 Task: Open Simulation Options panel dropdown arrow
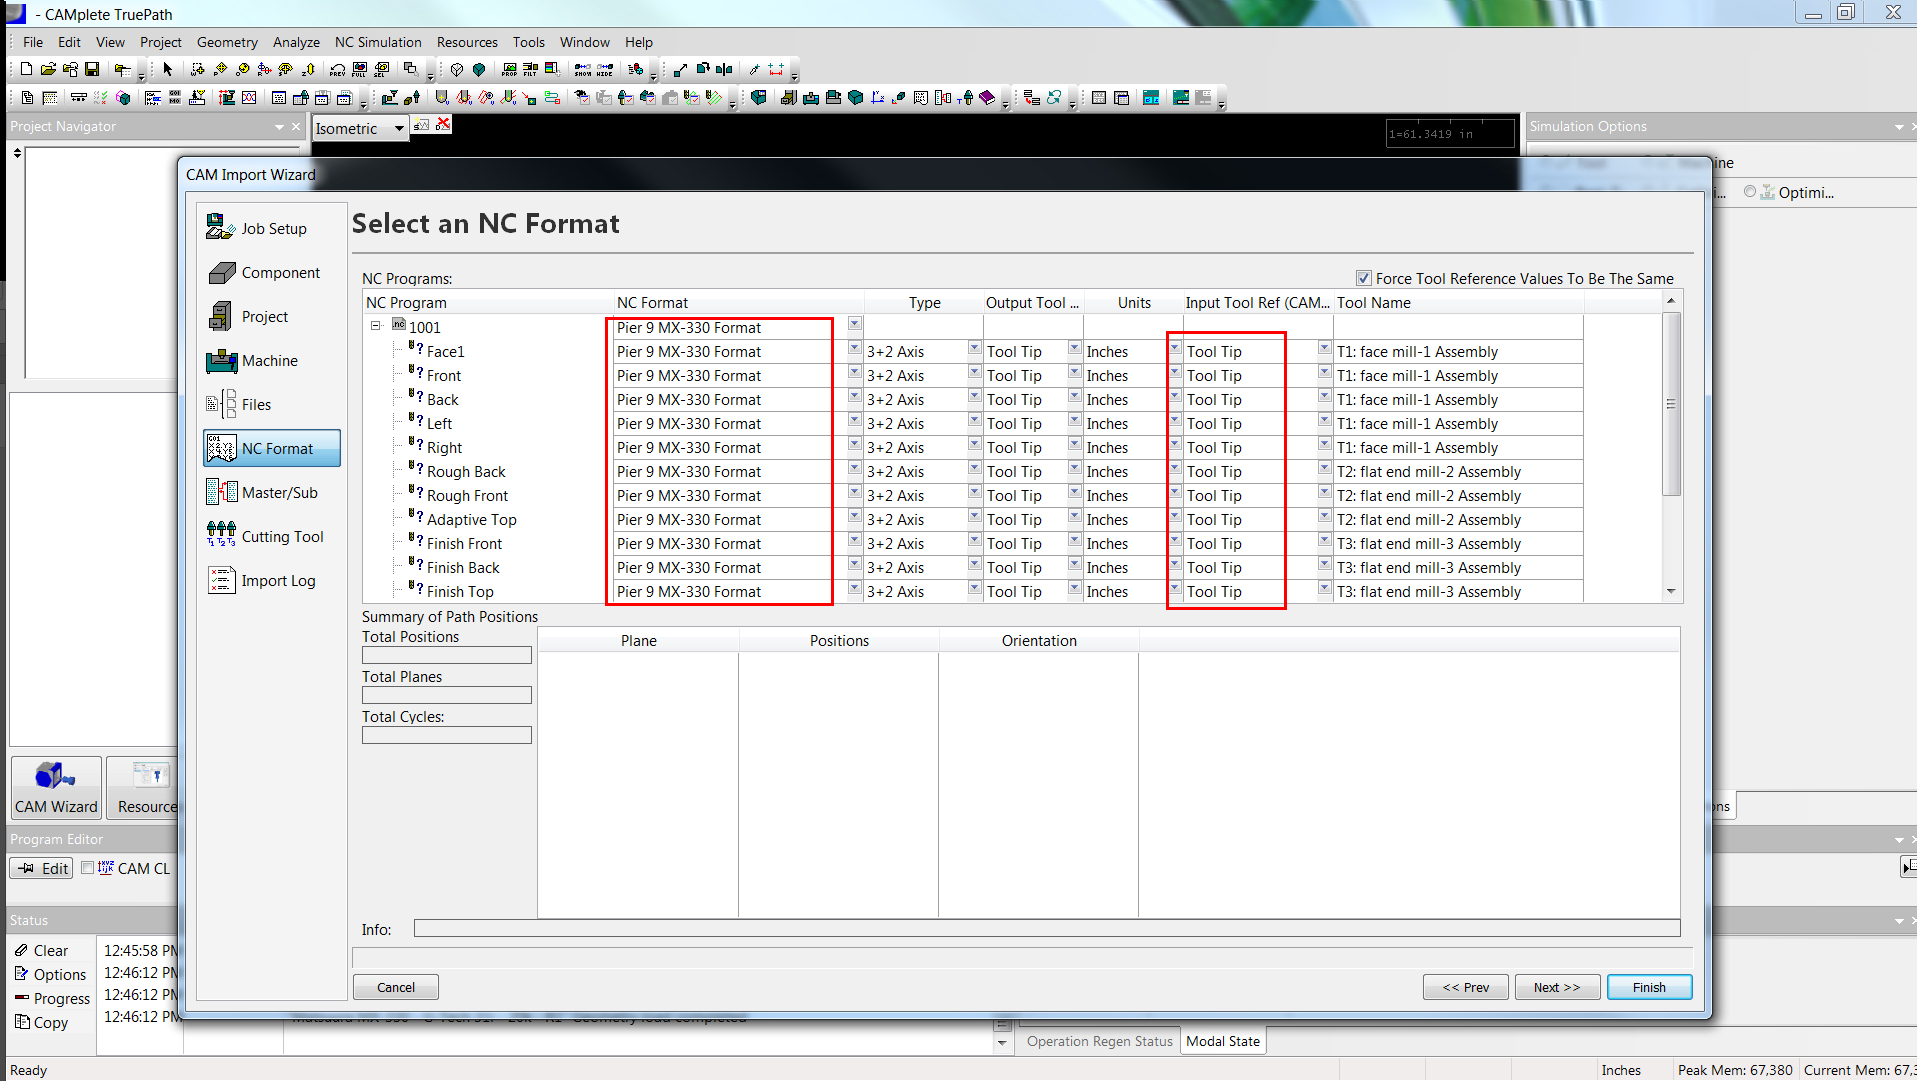[x=1899, y=127]
